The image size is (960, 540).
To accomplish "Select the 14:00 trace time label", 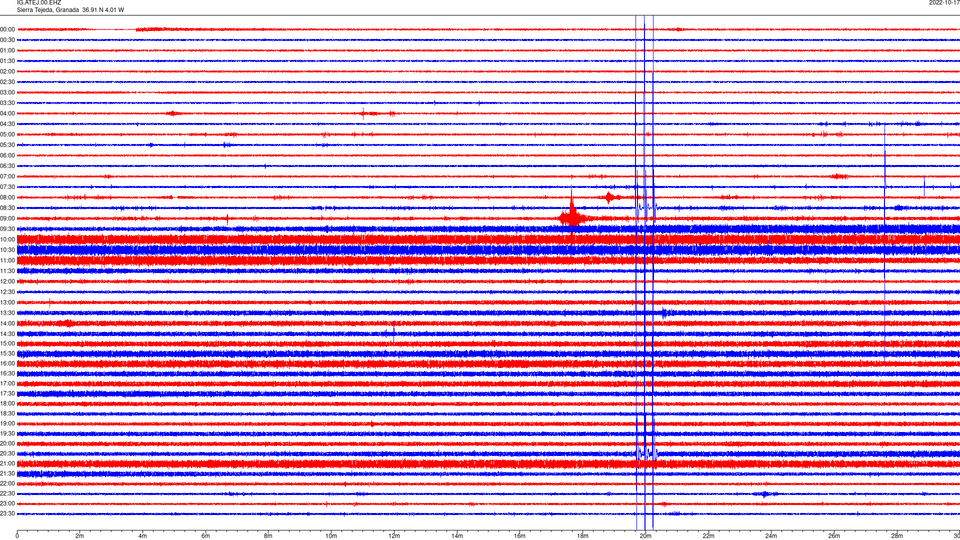I will point(7,323).
